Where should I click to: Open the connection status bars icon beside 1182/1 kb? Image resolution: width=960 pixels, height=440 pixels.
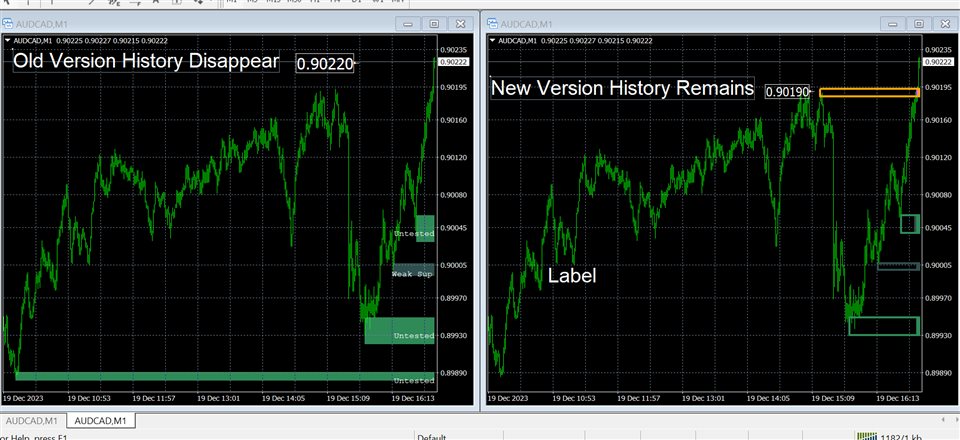coord(866,436)
